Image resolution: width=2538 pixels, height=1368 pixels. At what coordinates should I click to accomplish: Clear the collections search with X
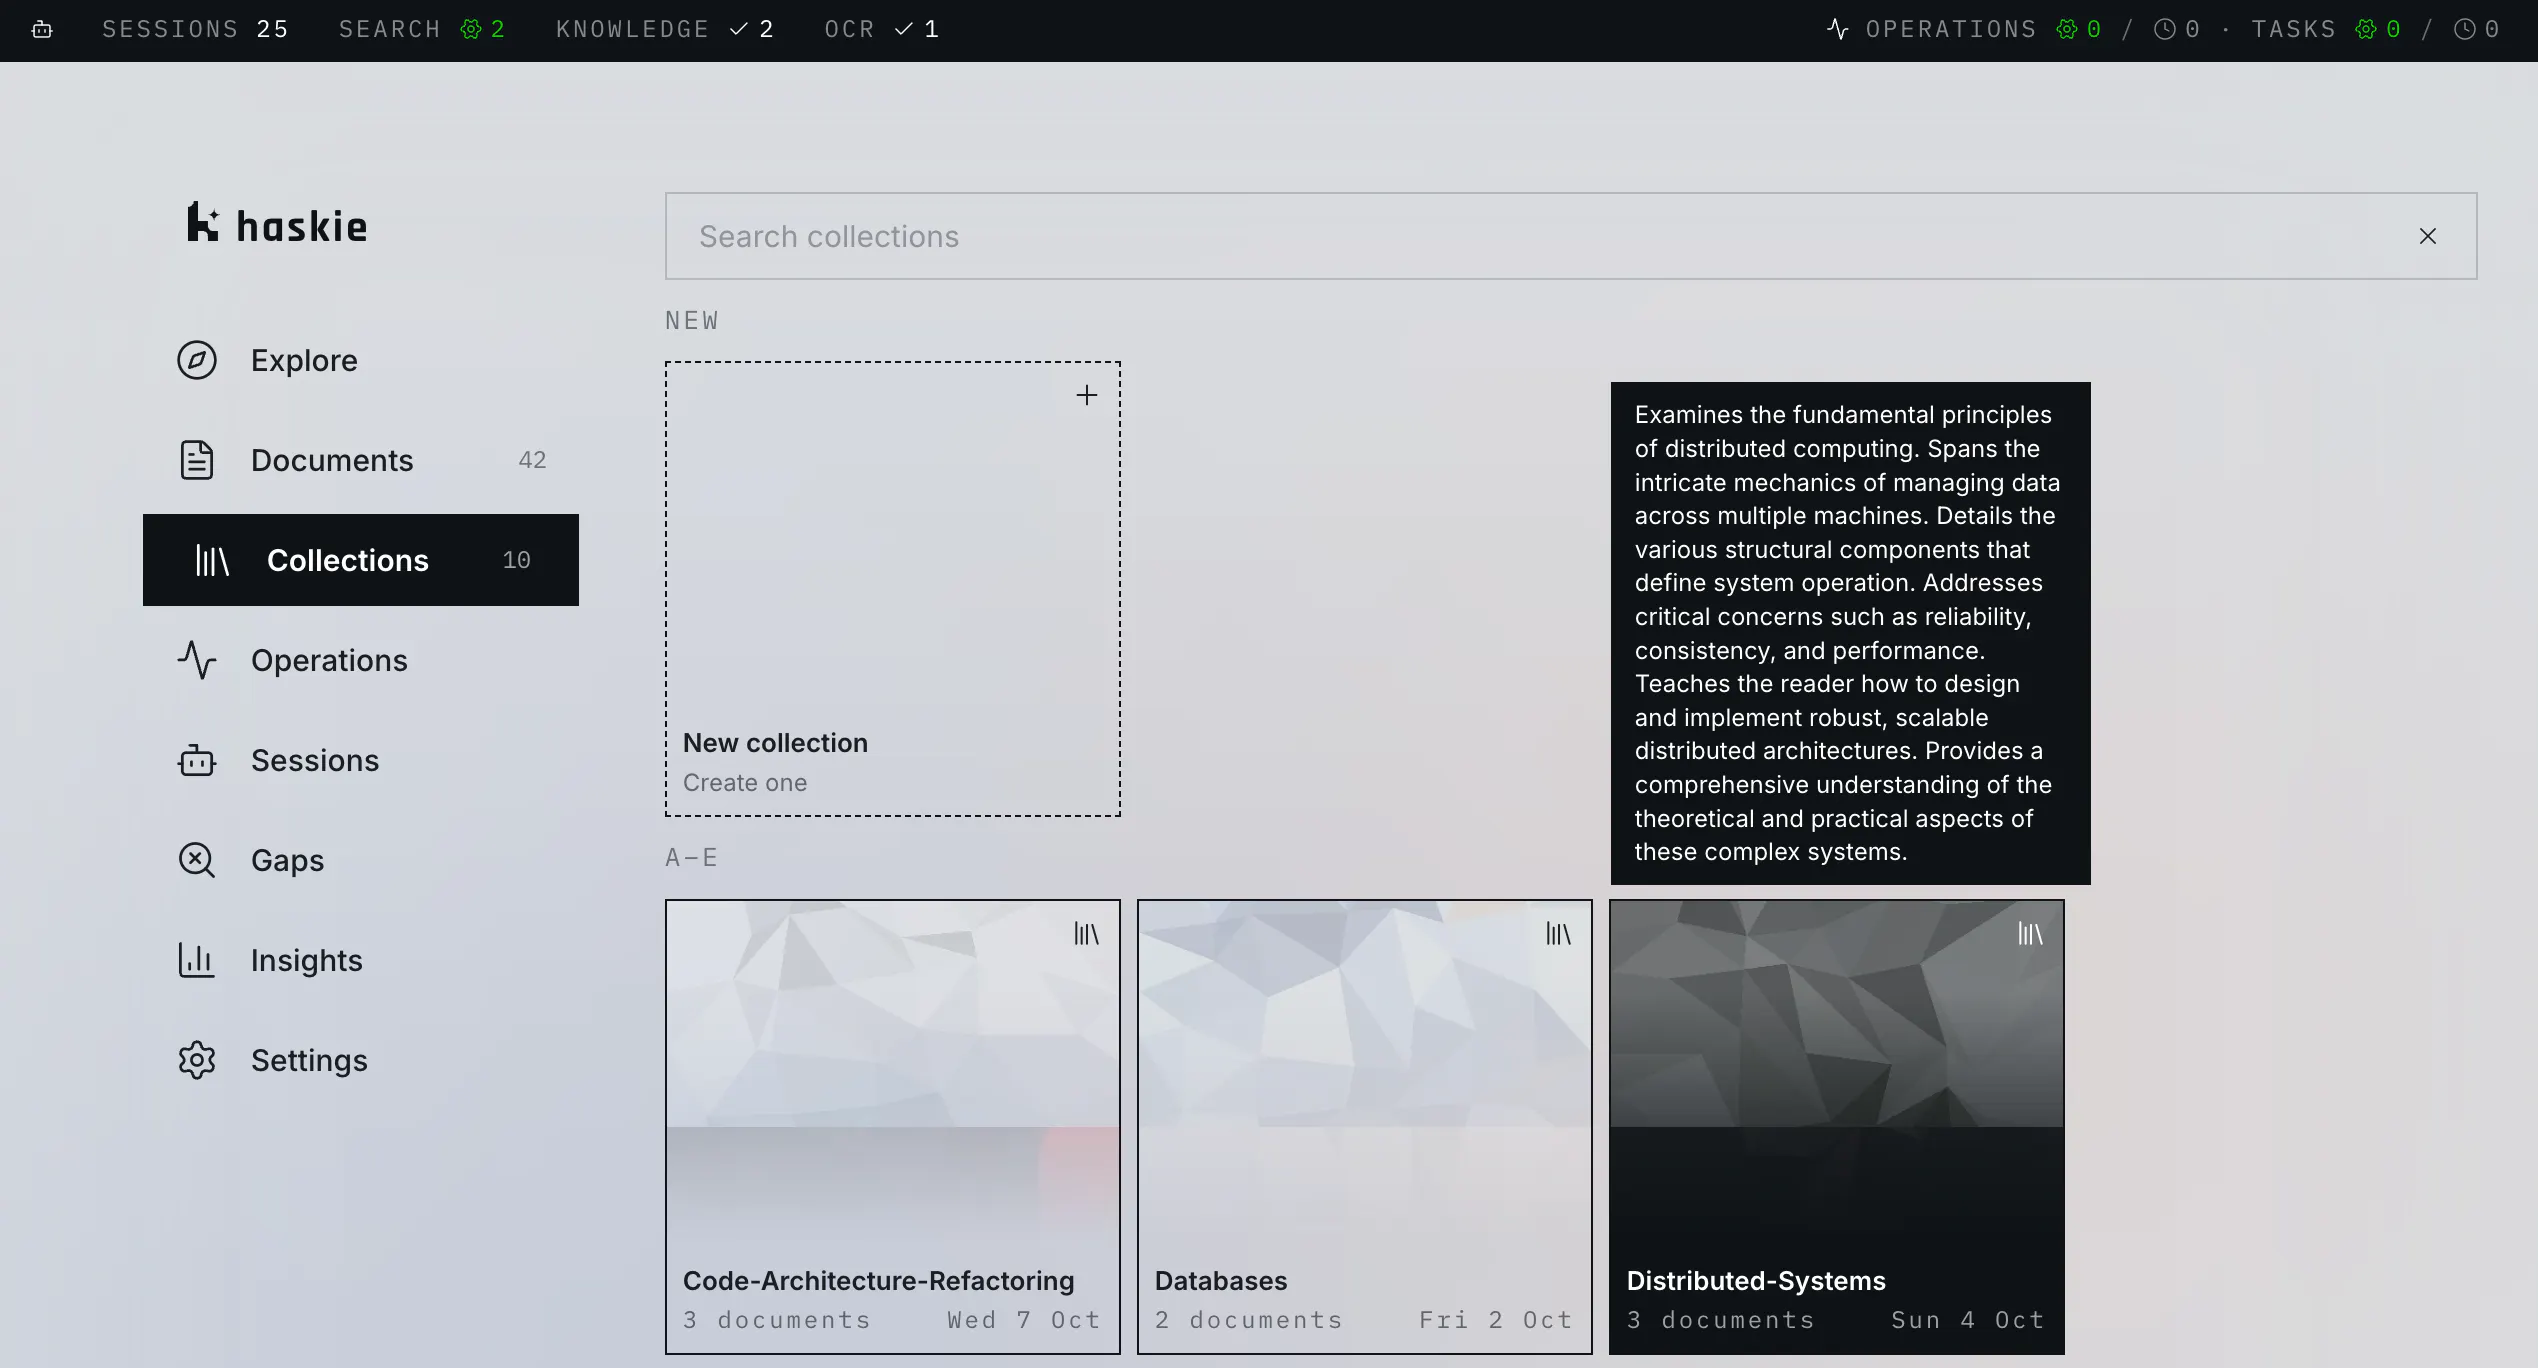2428,236
